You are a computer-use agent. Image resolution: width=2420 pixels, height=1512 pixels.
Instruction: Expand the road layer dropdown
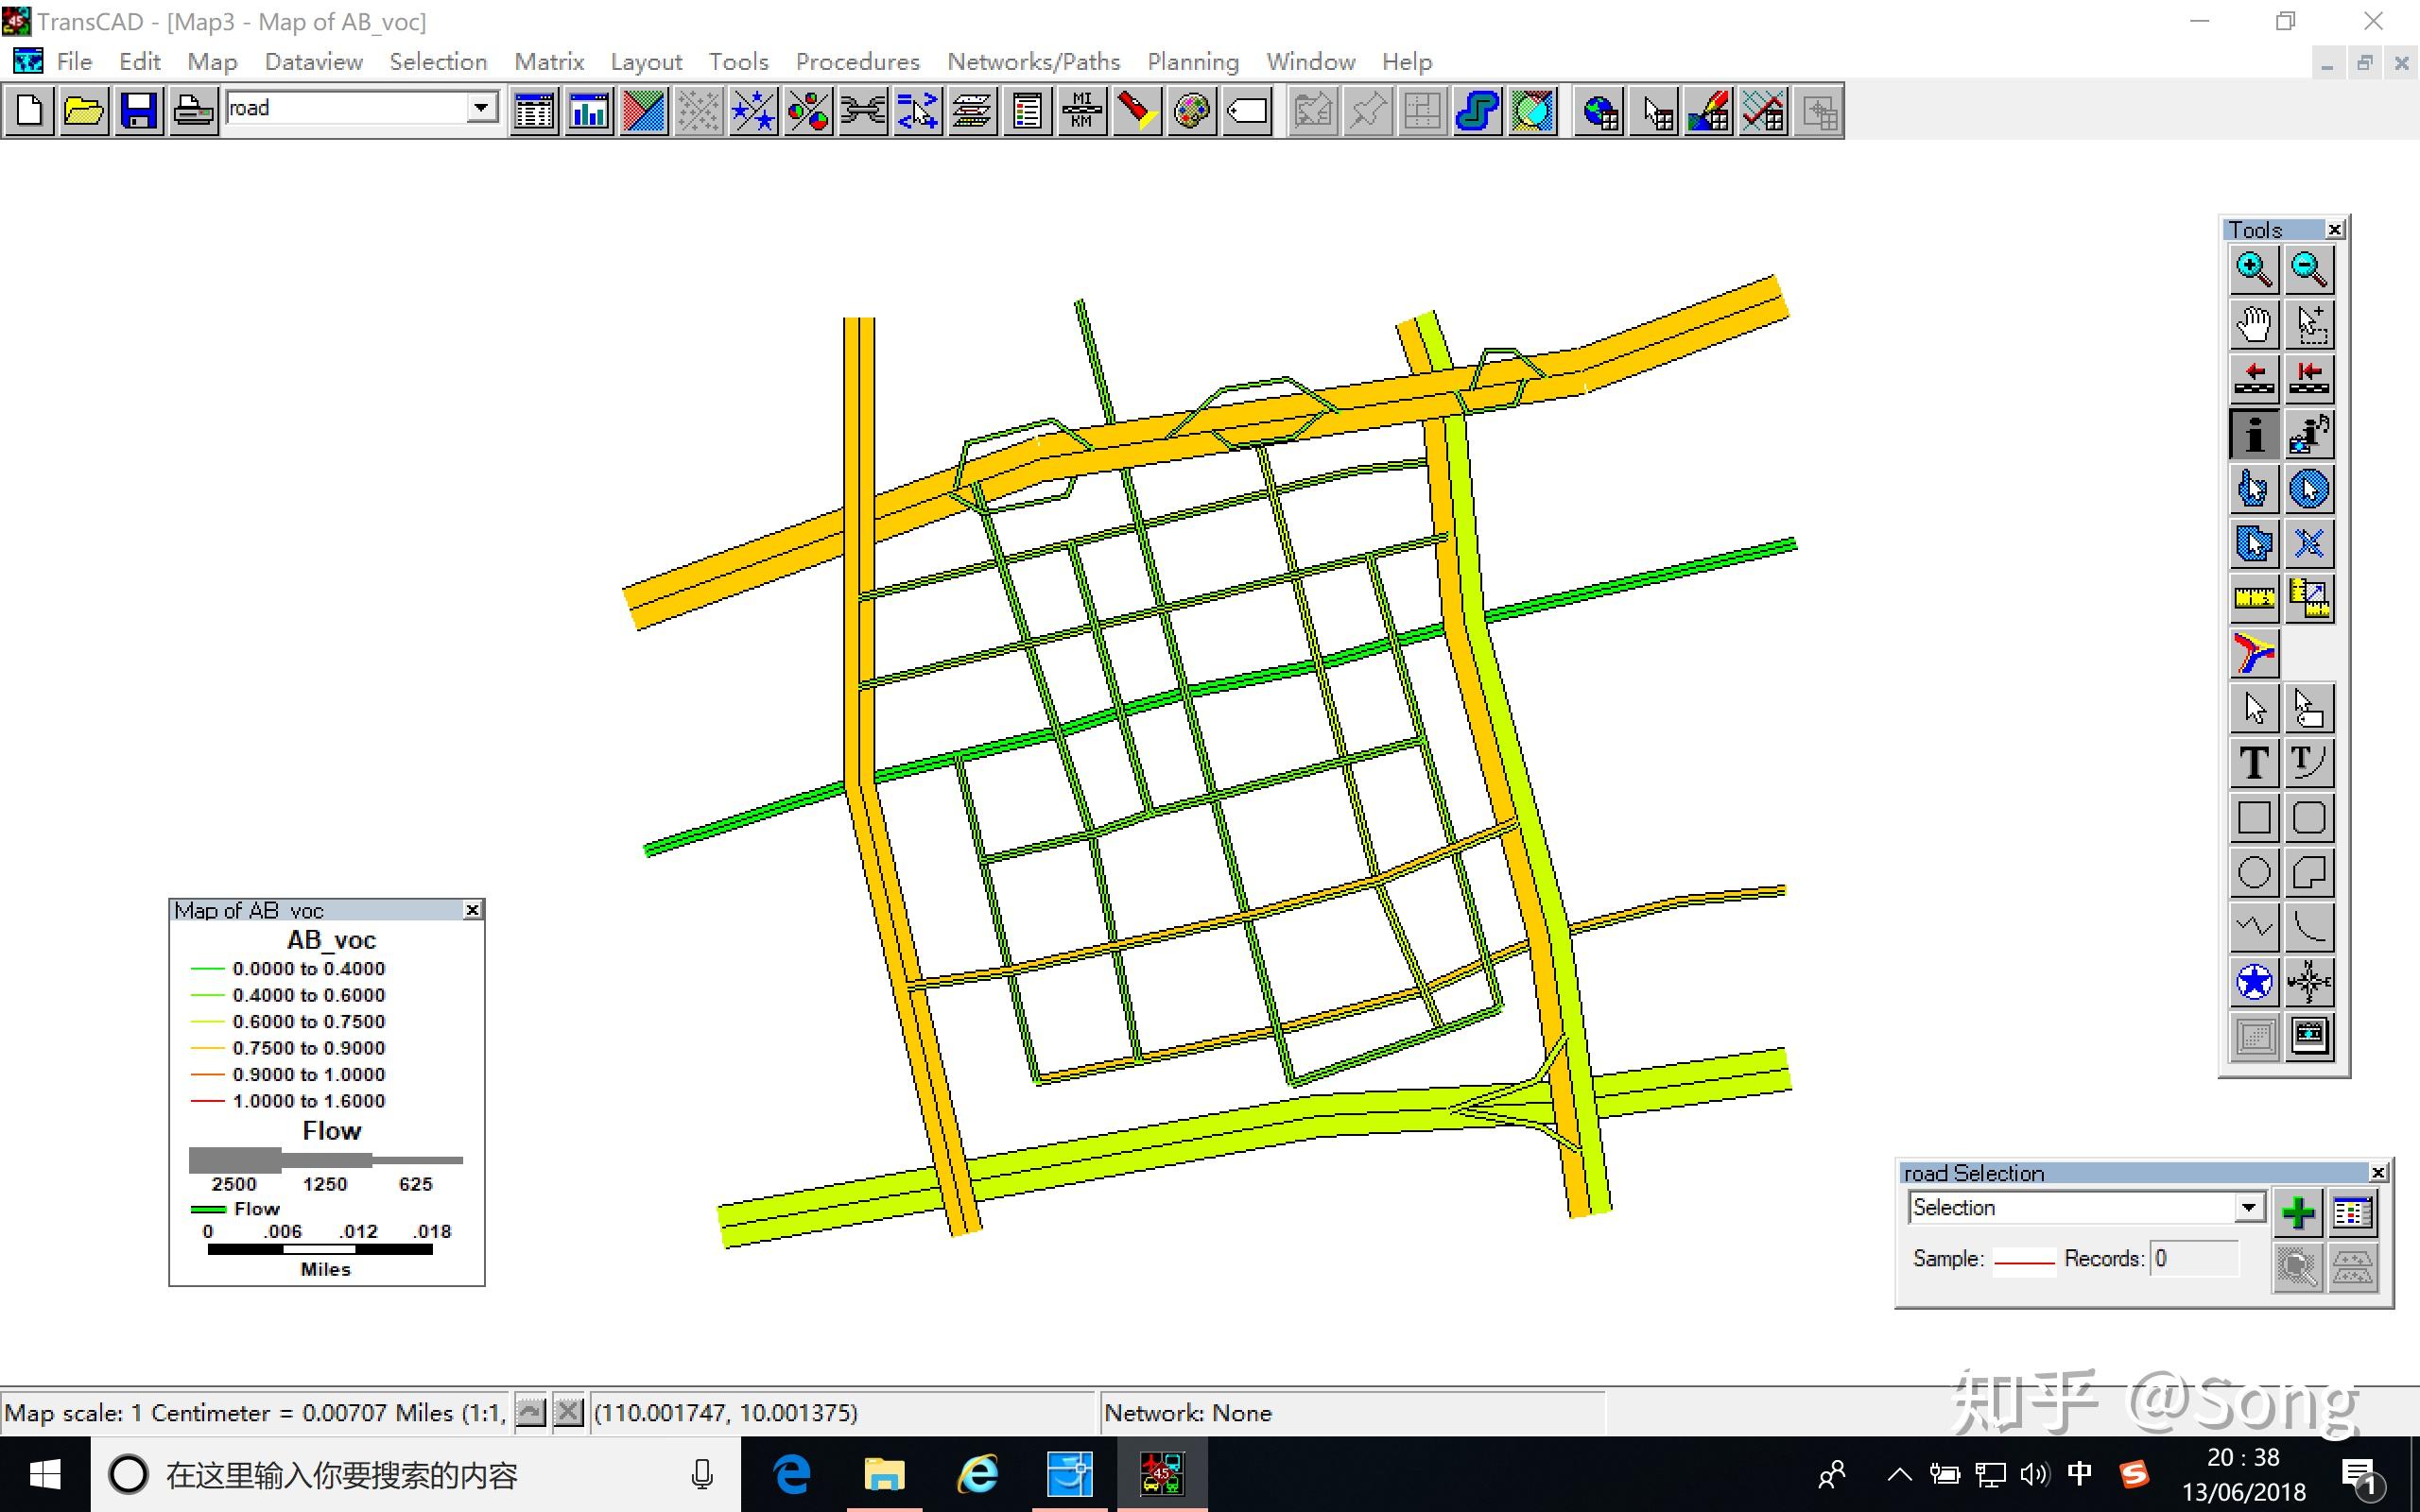(x=482, y=108)
